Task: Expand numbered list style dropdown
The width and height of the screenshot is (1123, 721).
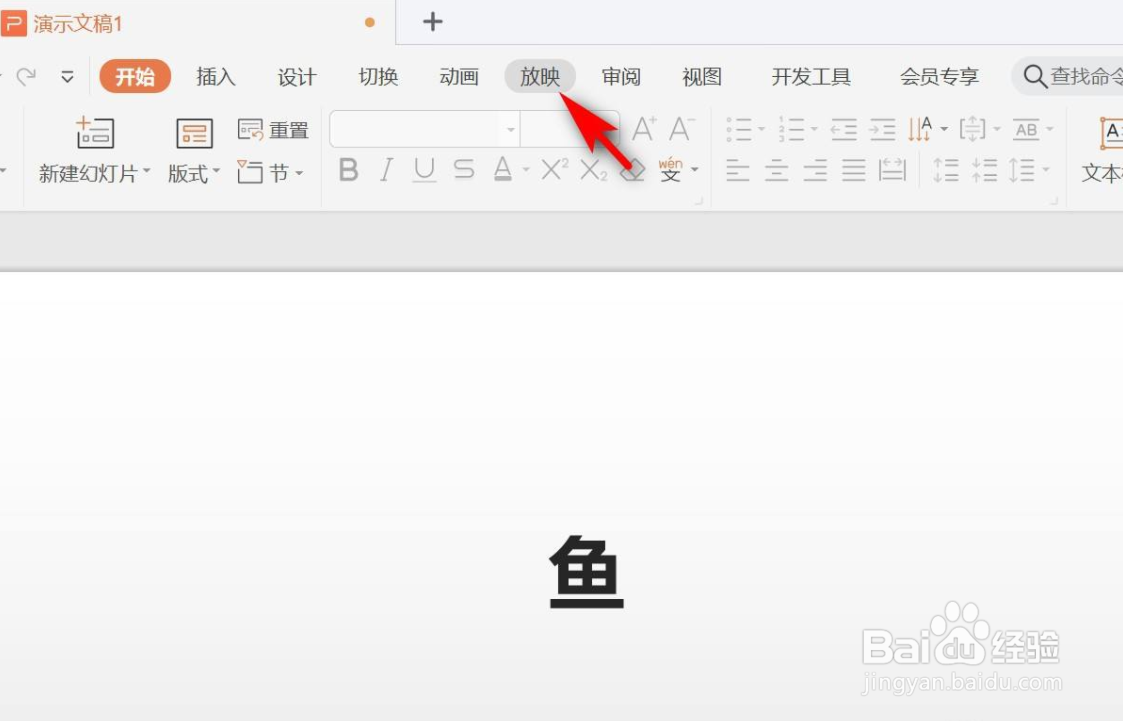Action: [x=814, y=130]
